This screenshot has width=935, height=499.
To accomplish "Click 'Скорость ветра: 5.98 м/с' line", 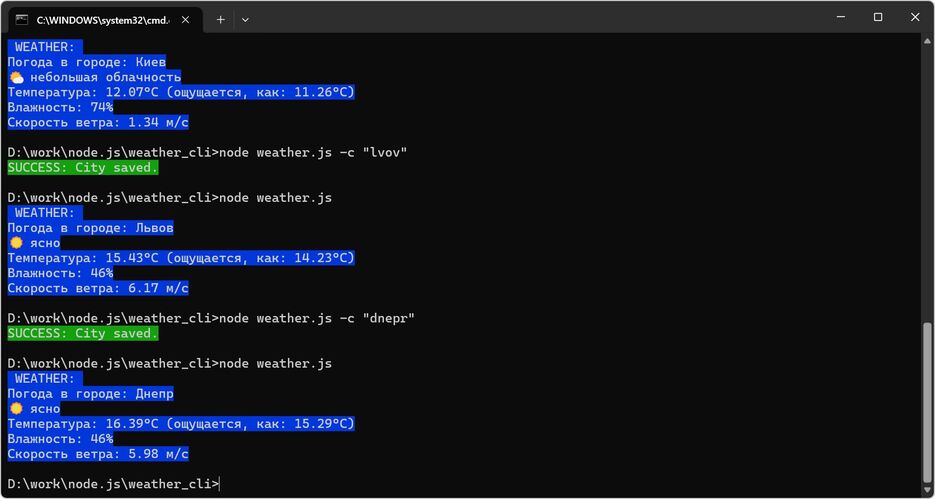I will (x=98, y=454).
